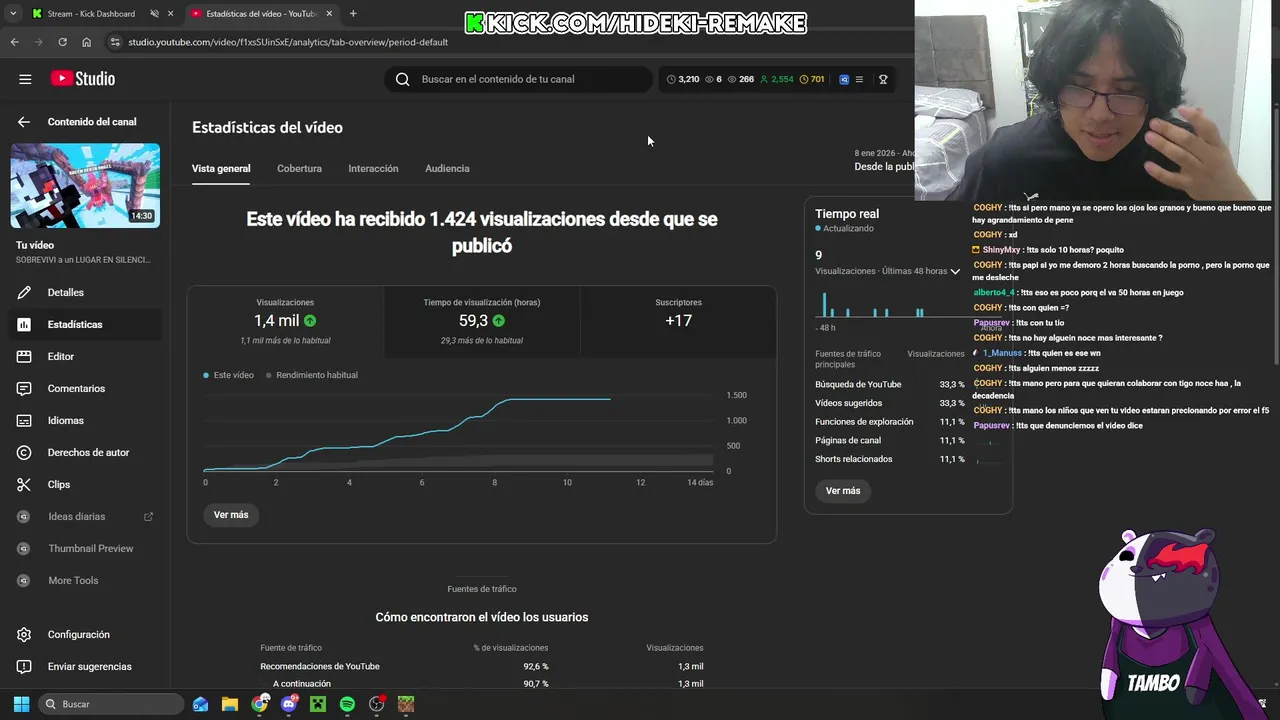Screen dimensions: 1280x720
Task: Open site info icon in address bar
Action: click(x=115, y=42)
